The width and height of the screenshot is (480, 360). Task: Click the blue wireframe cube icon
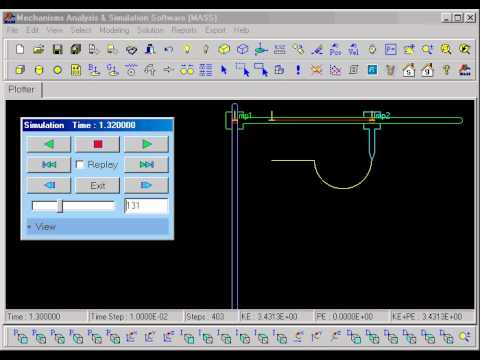point(243,50)
